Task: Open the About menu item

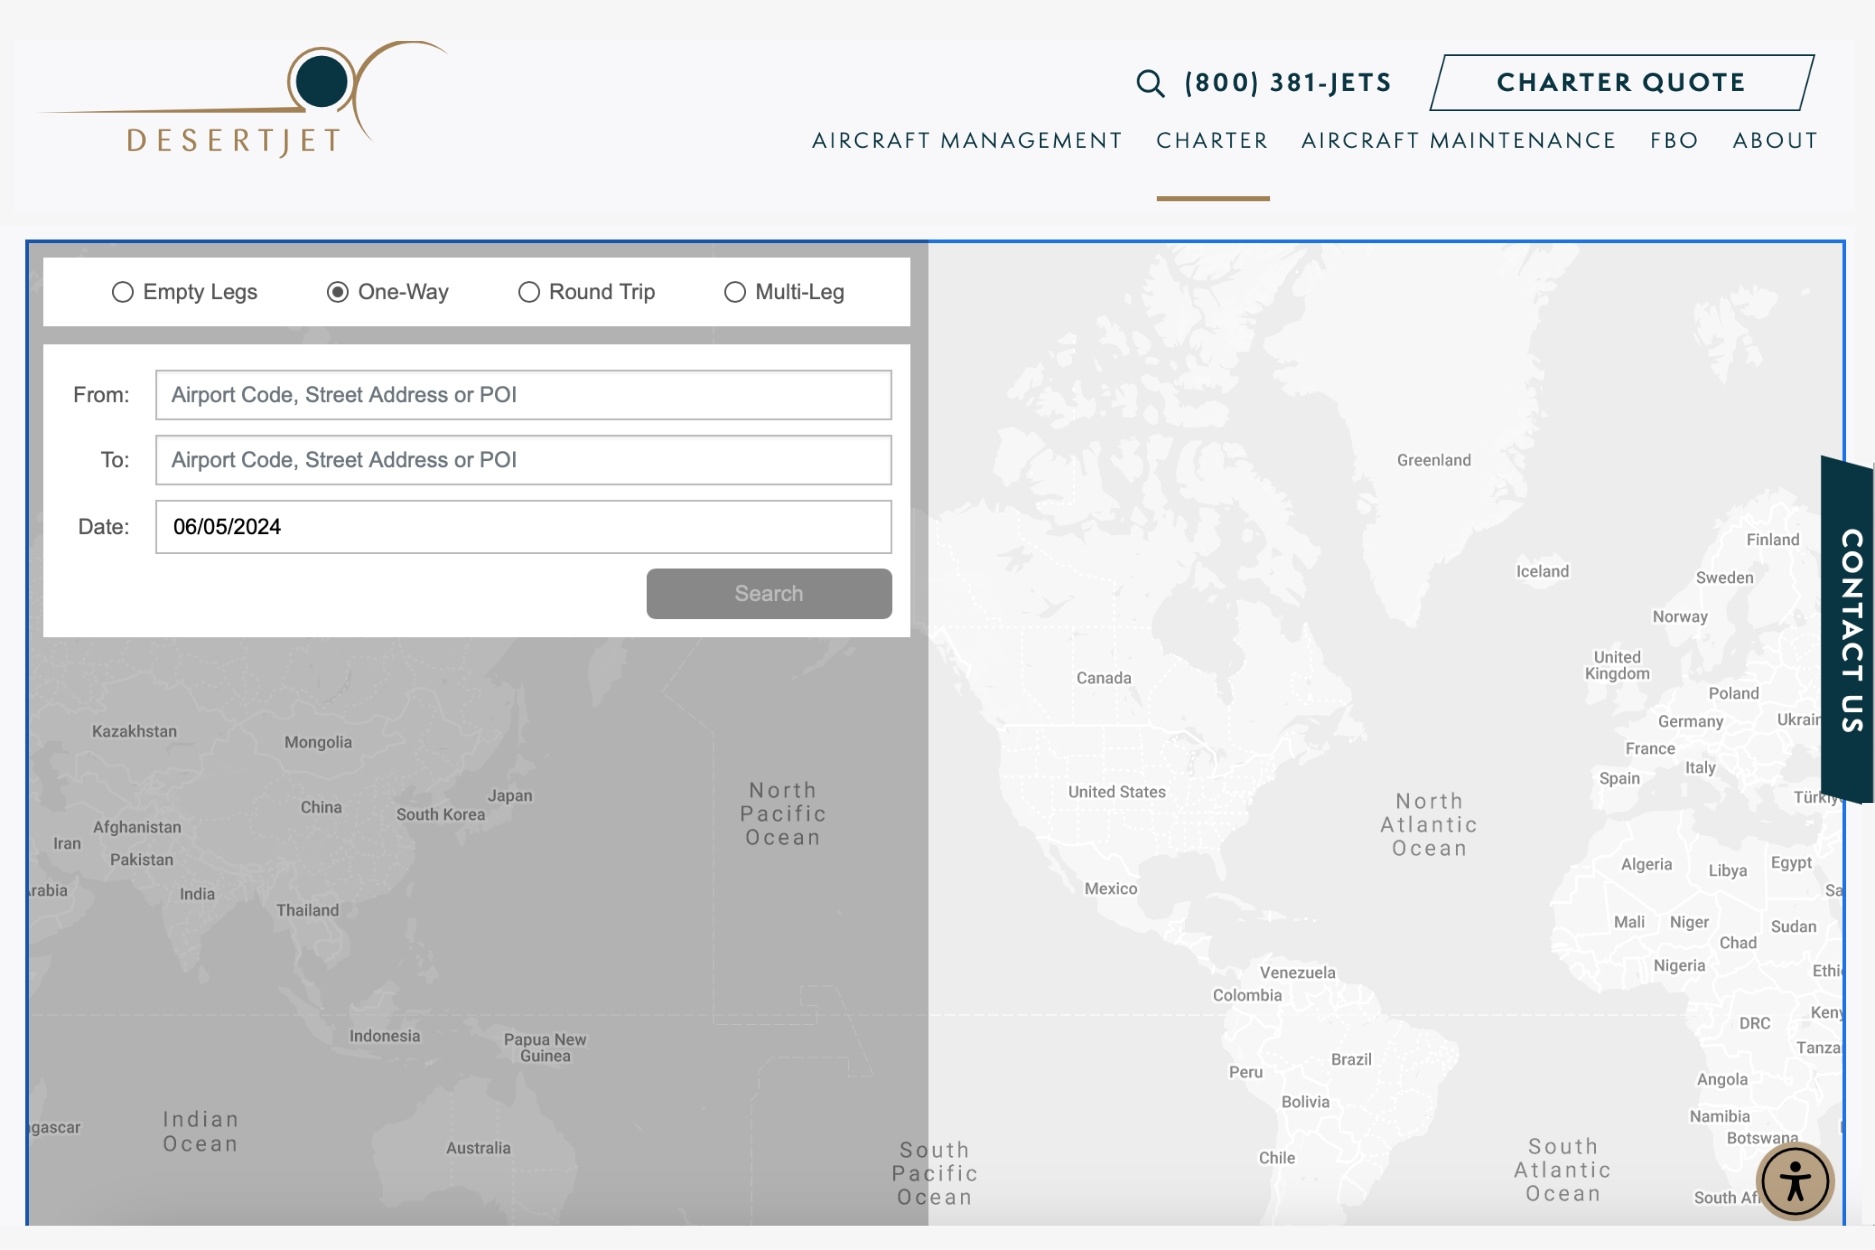Action: point(1775,141)
